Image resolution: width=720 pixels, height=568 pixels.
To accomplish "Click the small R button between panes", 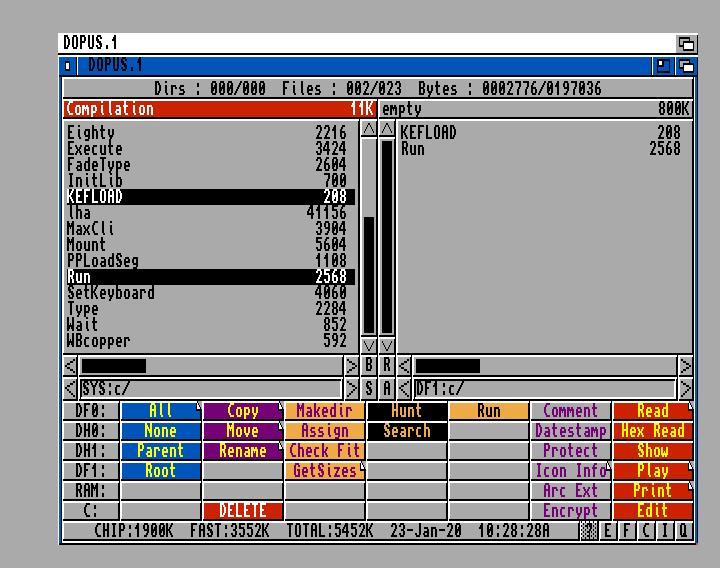I will tap(387, 367).
